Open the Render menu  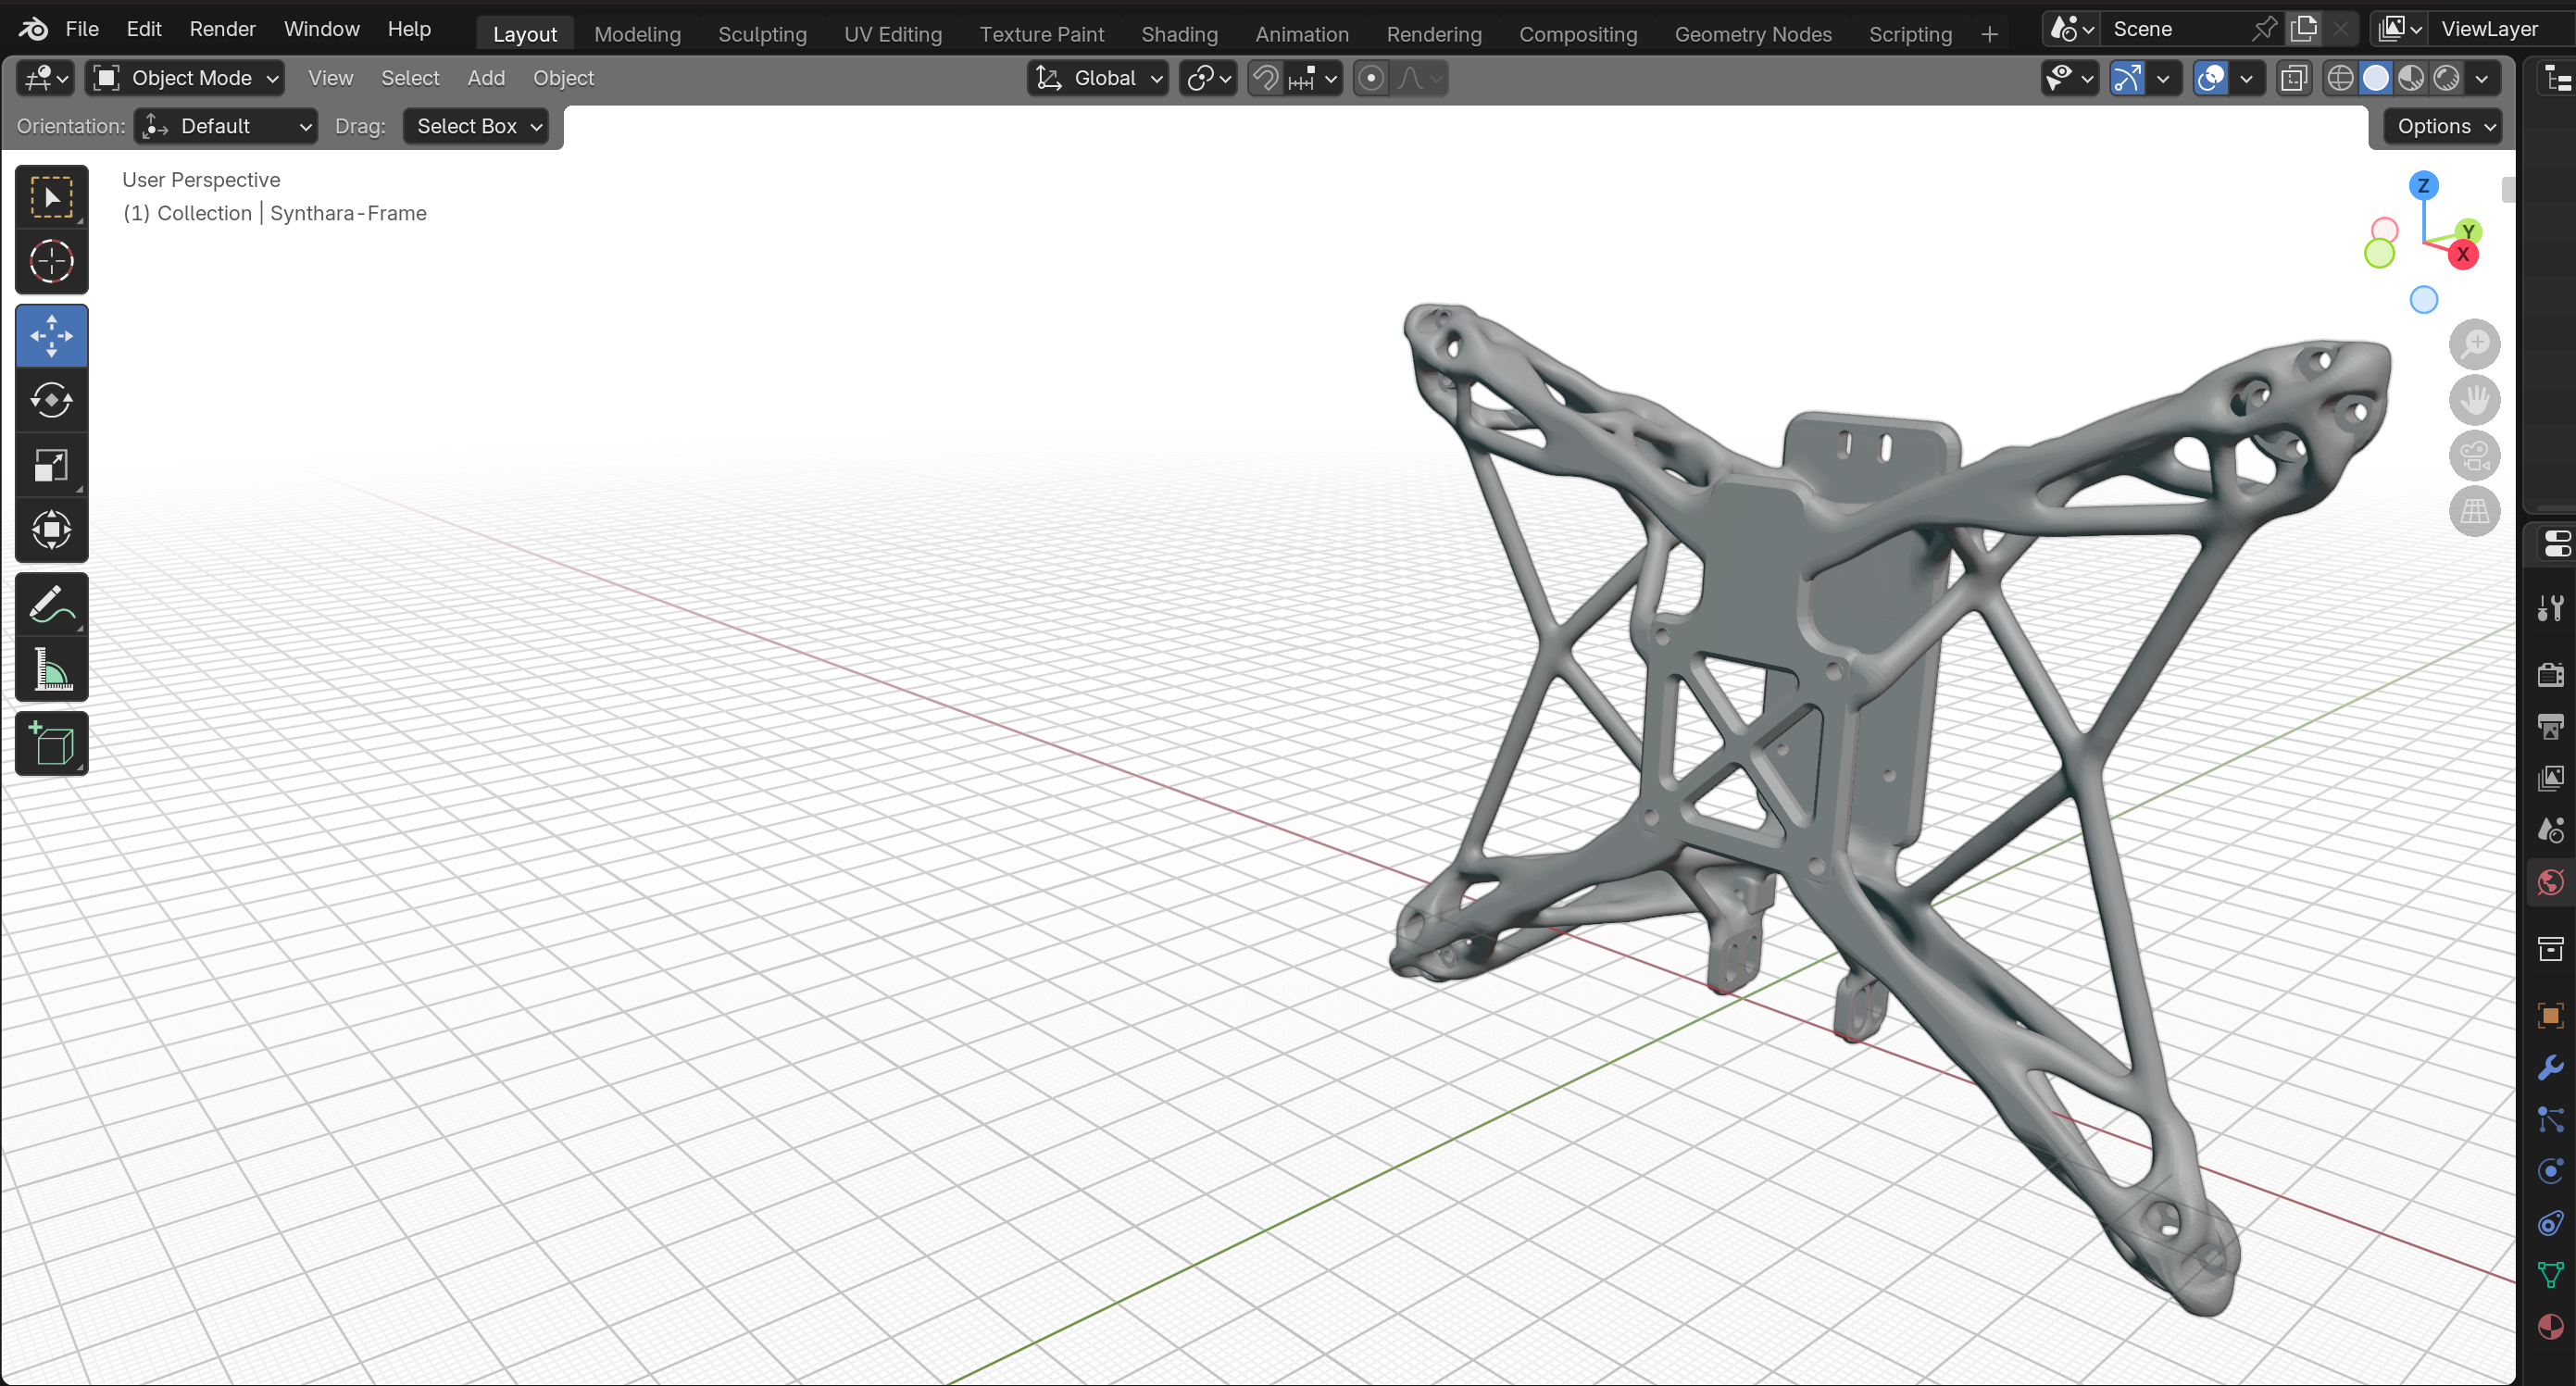[221, 29]
